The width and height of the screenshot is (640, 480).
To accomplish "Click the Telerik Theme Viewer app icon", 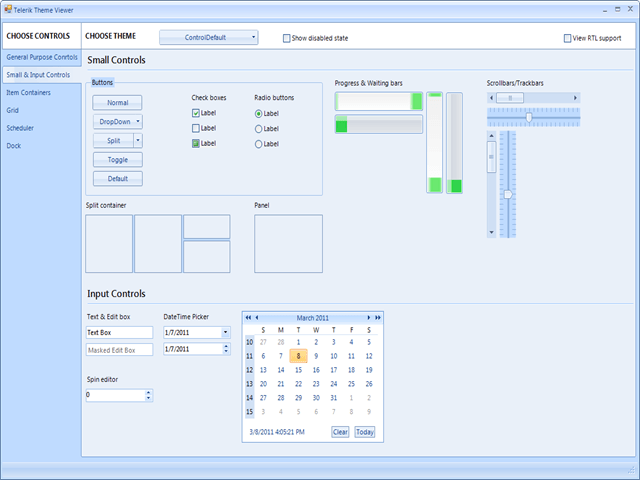I will (8, 9).
